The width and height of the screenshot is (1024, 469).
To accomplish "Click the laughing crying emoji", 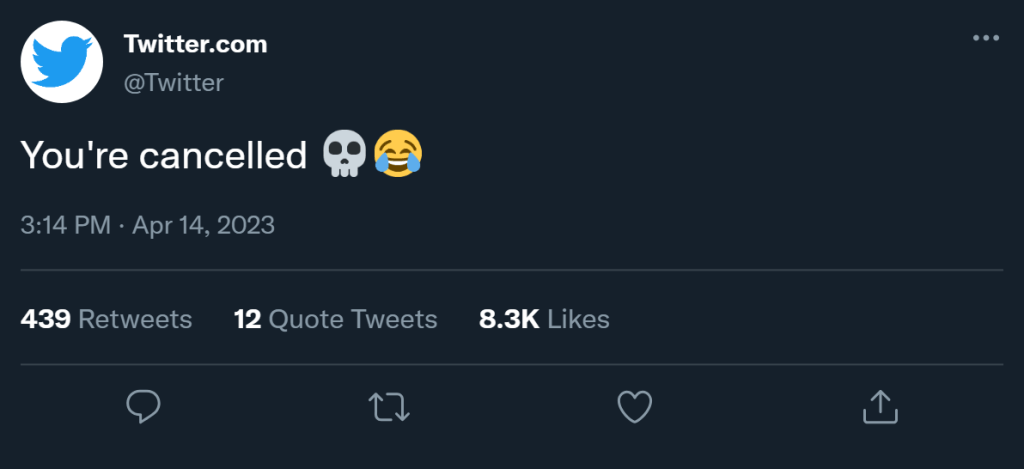I will 397,156.
